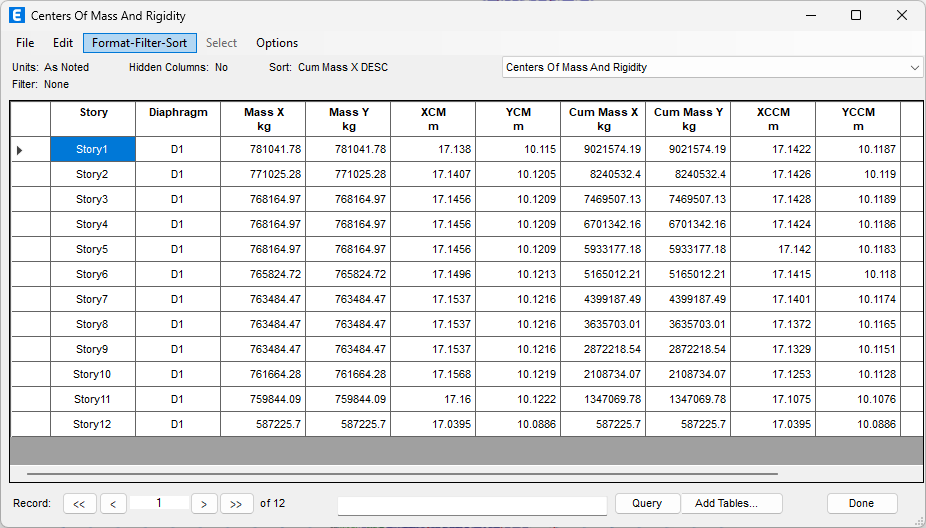Click Mass X value 781041.78 in Story1 row

tap(263, 149)
